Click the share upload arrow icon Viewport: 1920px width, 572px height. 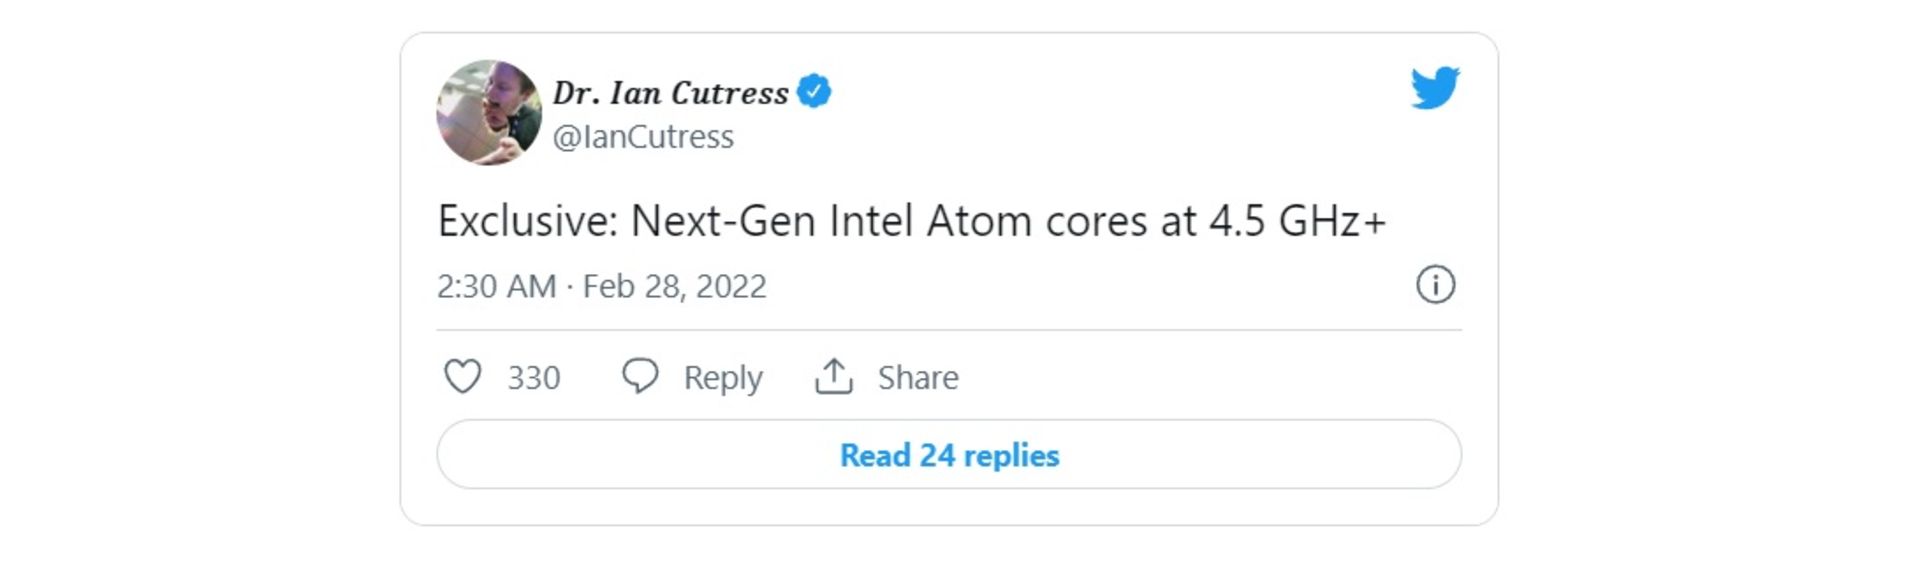point(833,376)
